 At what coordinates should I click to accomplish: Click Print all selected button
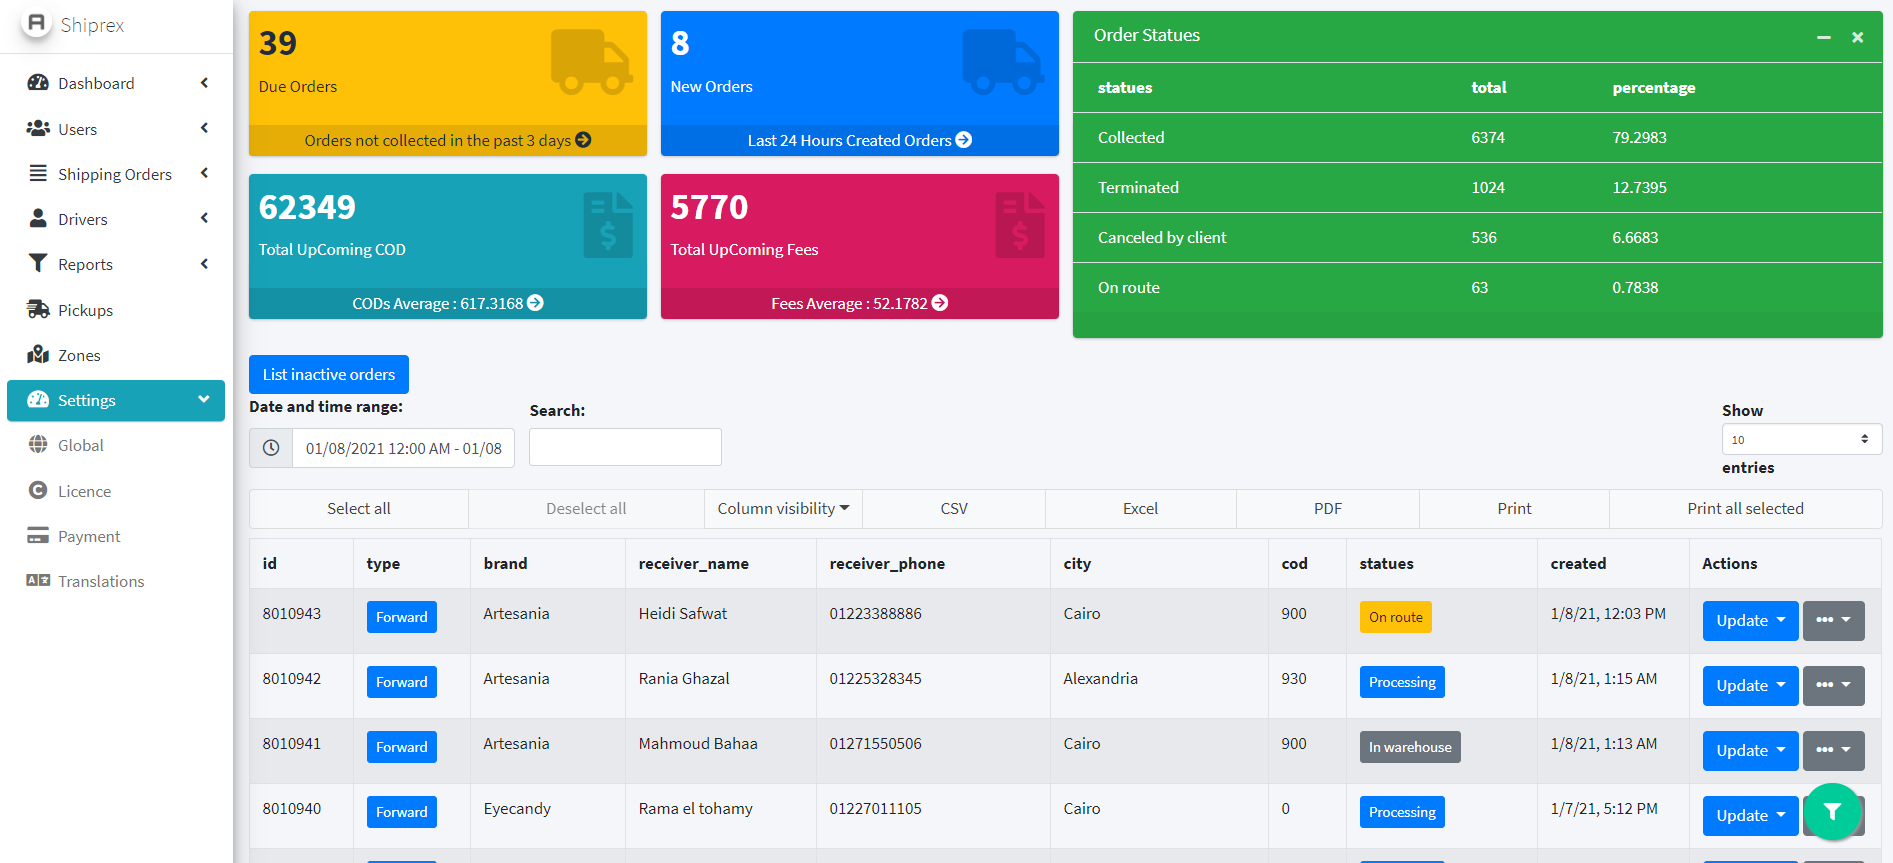coord(1745,508)
